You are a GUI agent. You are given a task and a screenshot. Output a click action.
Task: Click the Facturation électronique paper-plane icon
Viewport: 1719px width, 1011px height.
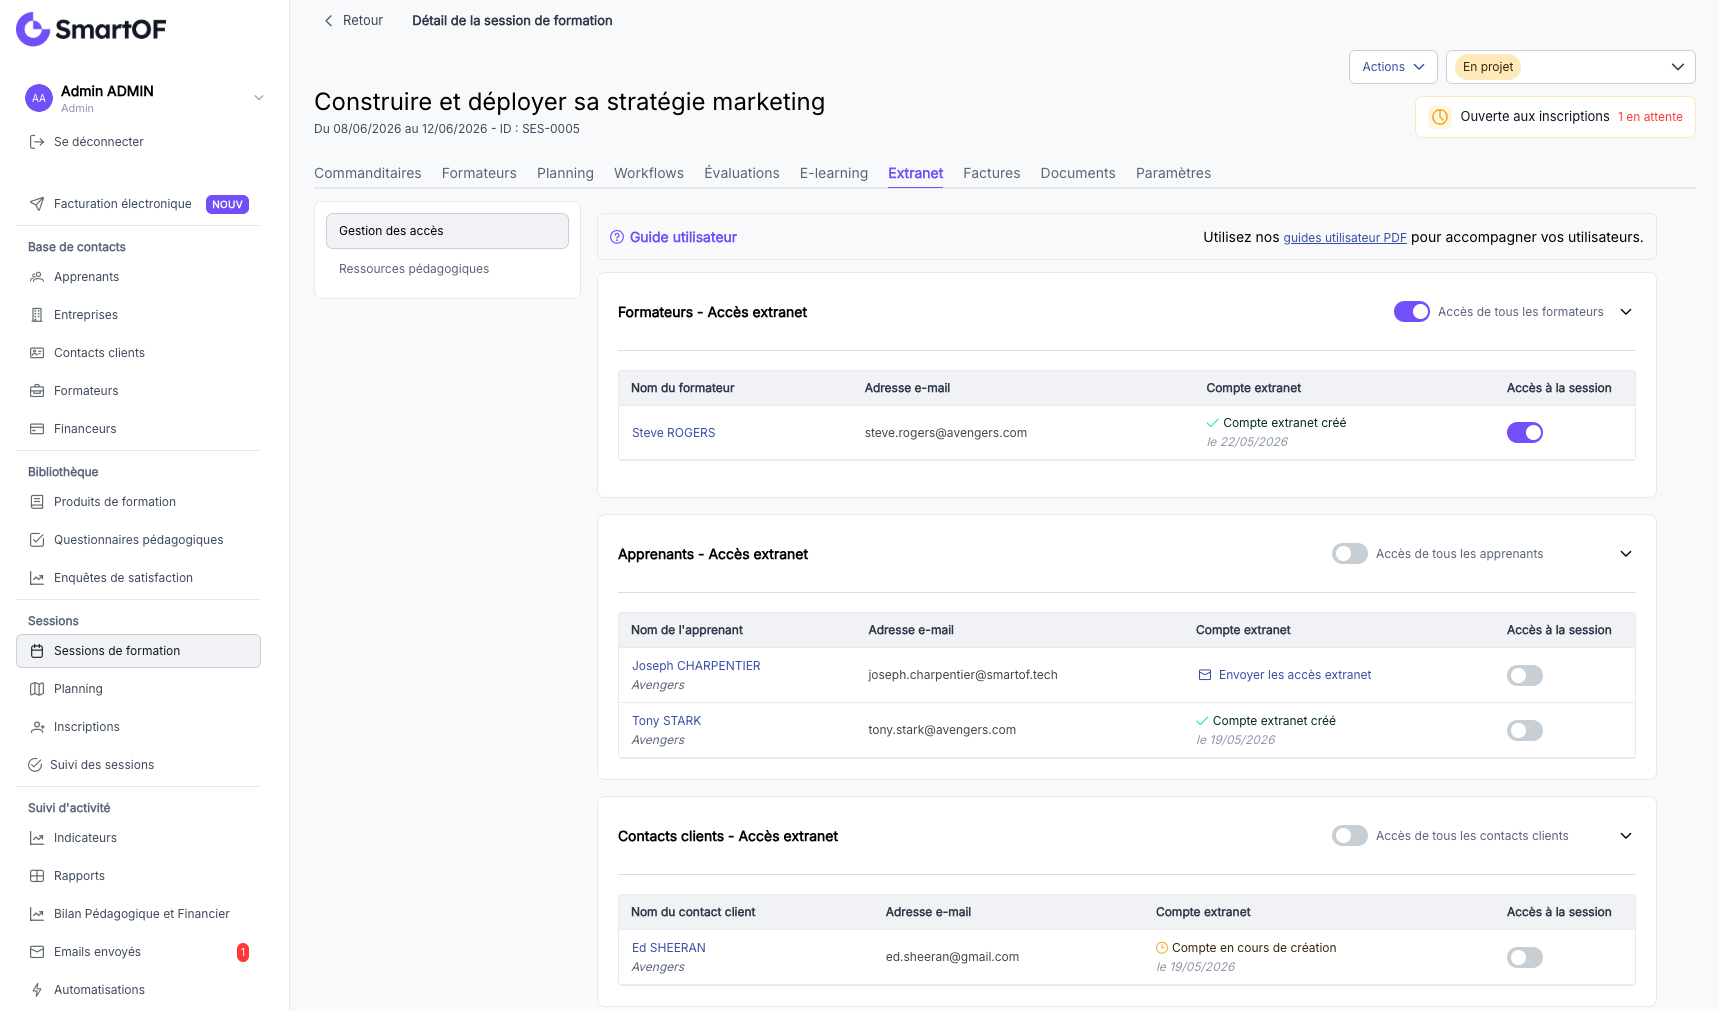[37, 204]
